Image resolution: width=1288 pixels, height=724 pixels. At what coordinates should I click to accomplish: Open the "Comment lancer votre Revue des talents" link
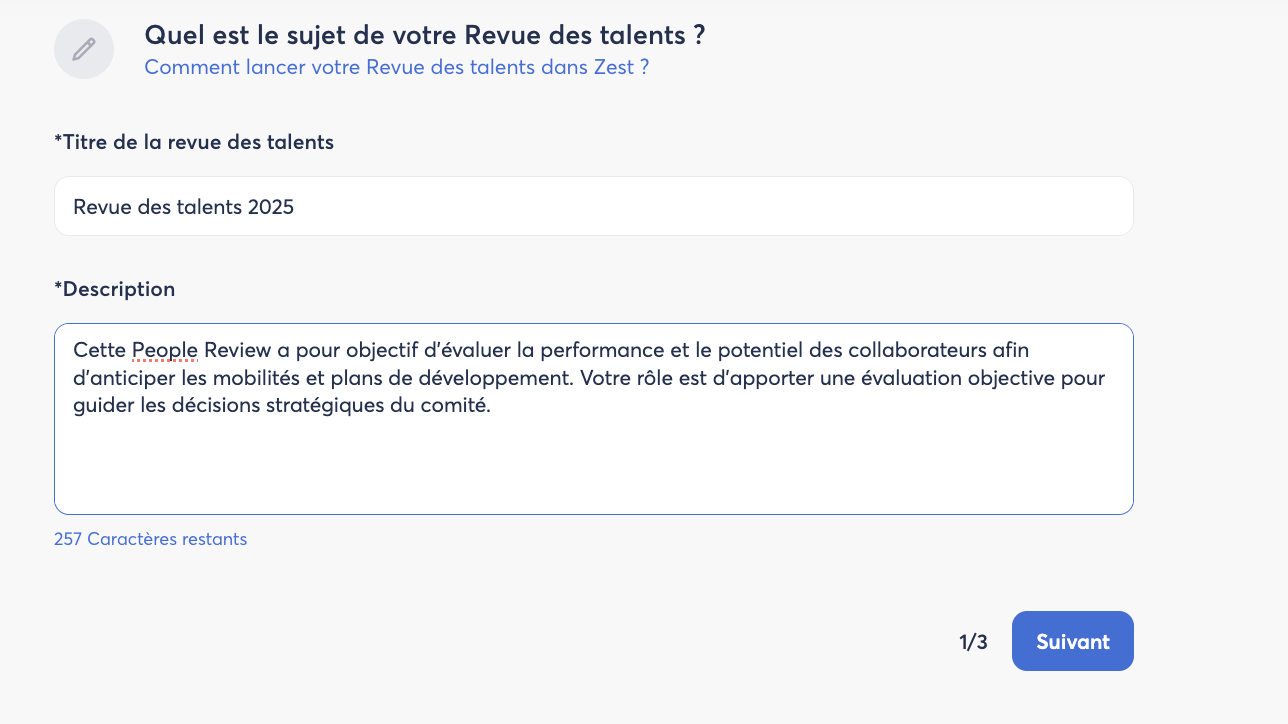396,67
